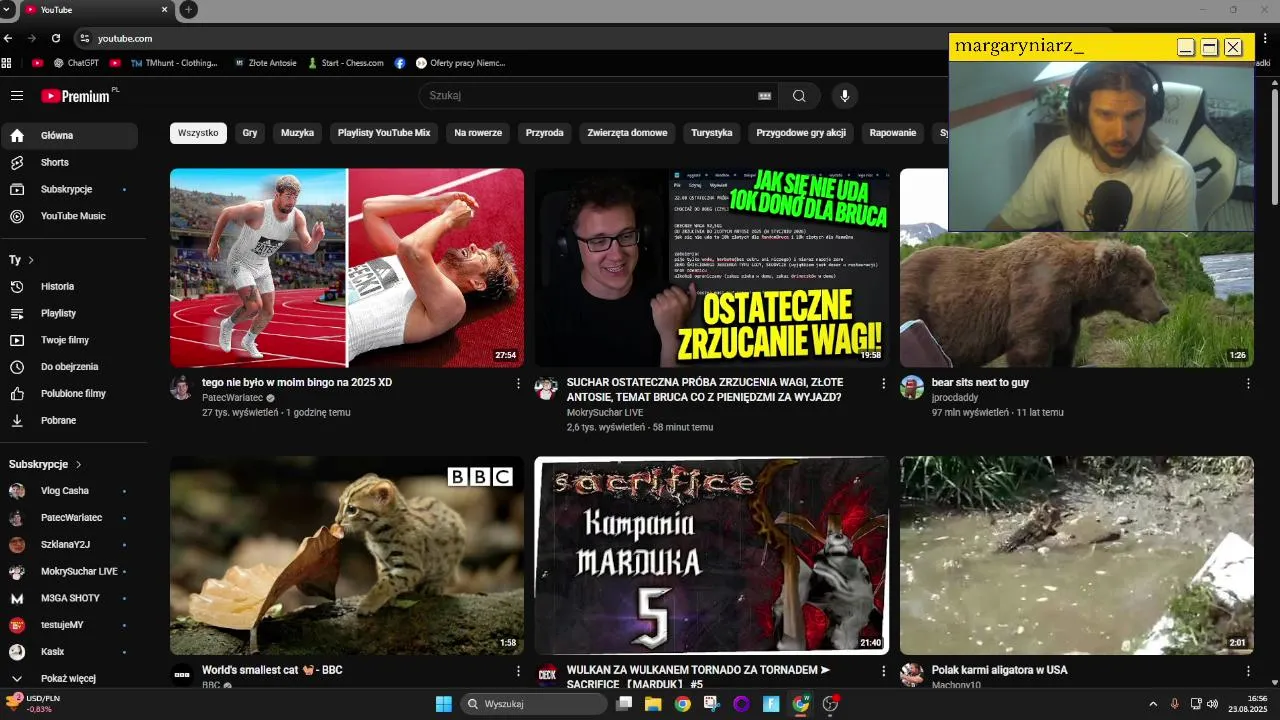Go back in browser

pos(8,38)
